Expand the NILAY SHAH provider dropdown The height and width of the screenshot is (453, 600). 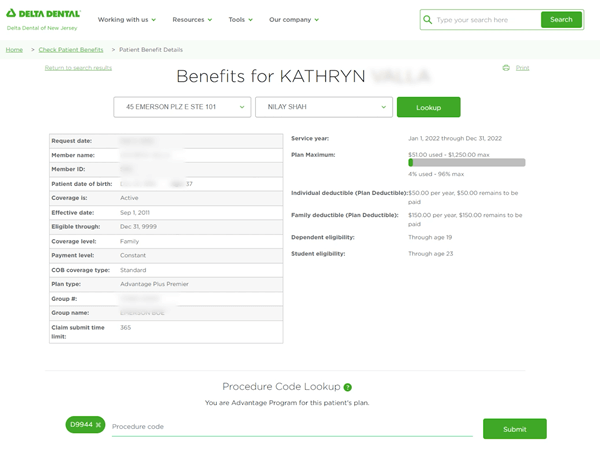point(324,107)
